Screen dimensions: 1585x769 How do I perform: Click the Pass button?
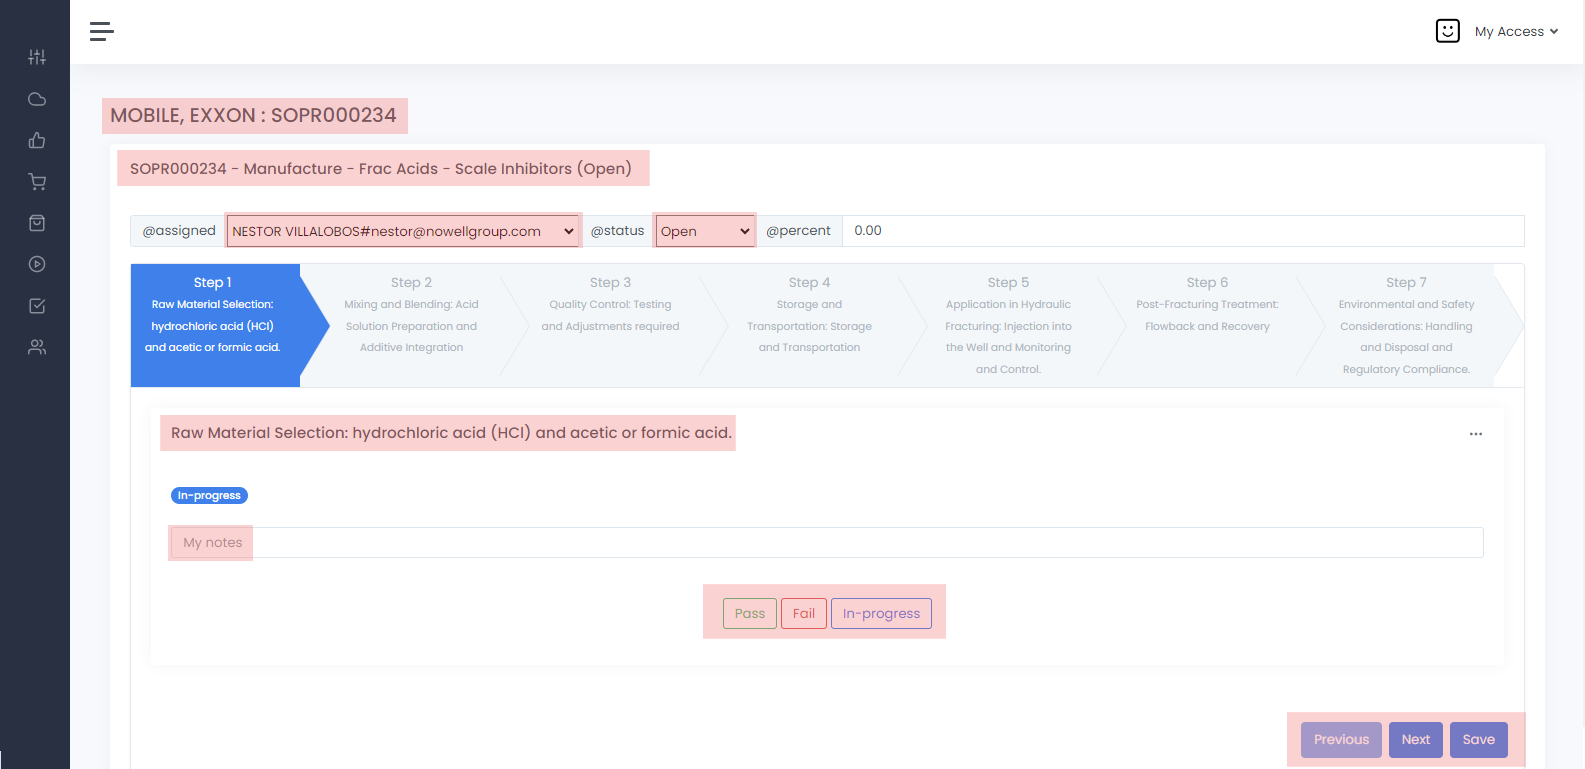point(750,613)
